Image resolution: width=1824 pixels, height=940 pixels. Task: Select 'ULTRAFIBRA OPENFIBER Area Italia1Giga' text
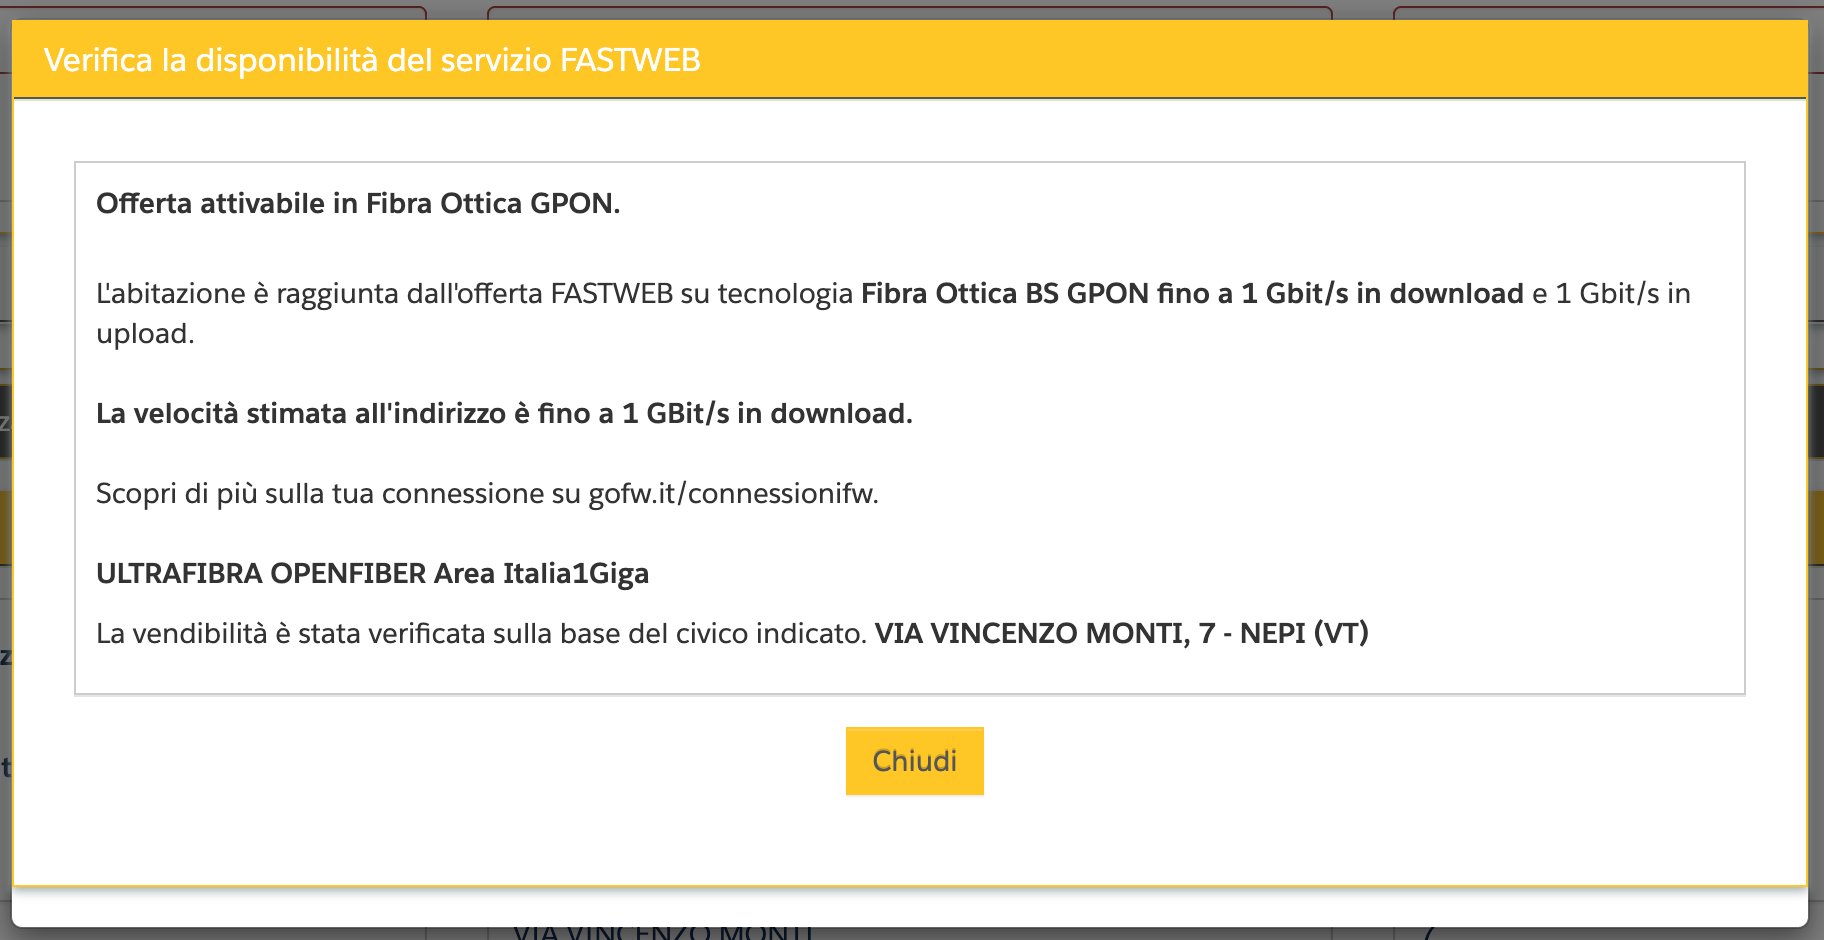coord(372,573)
